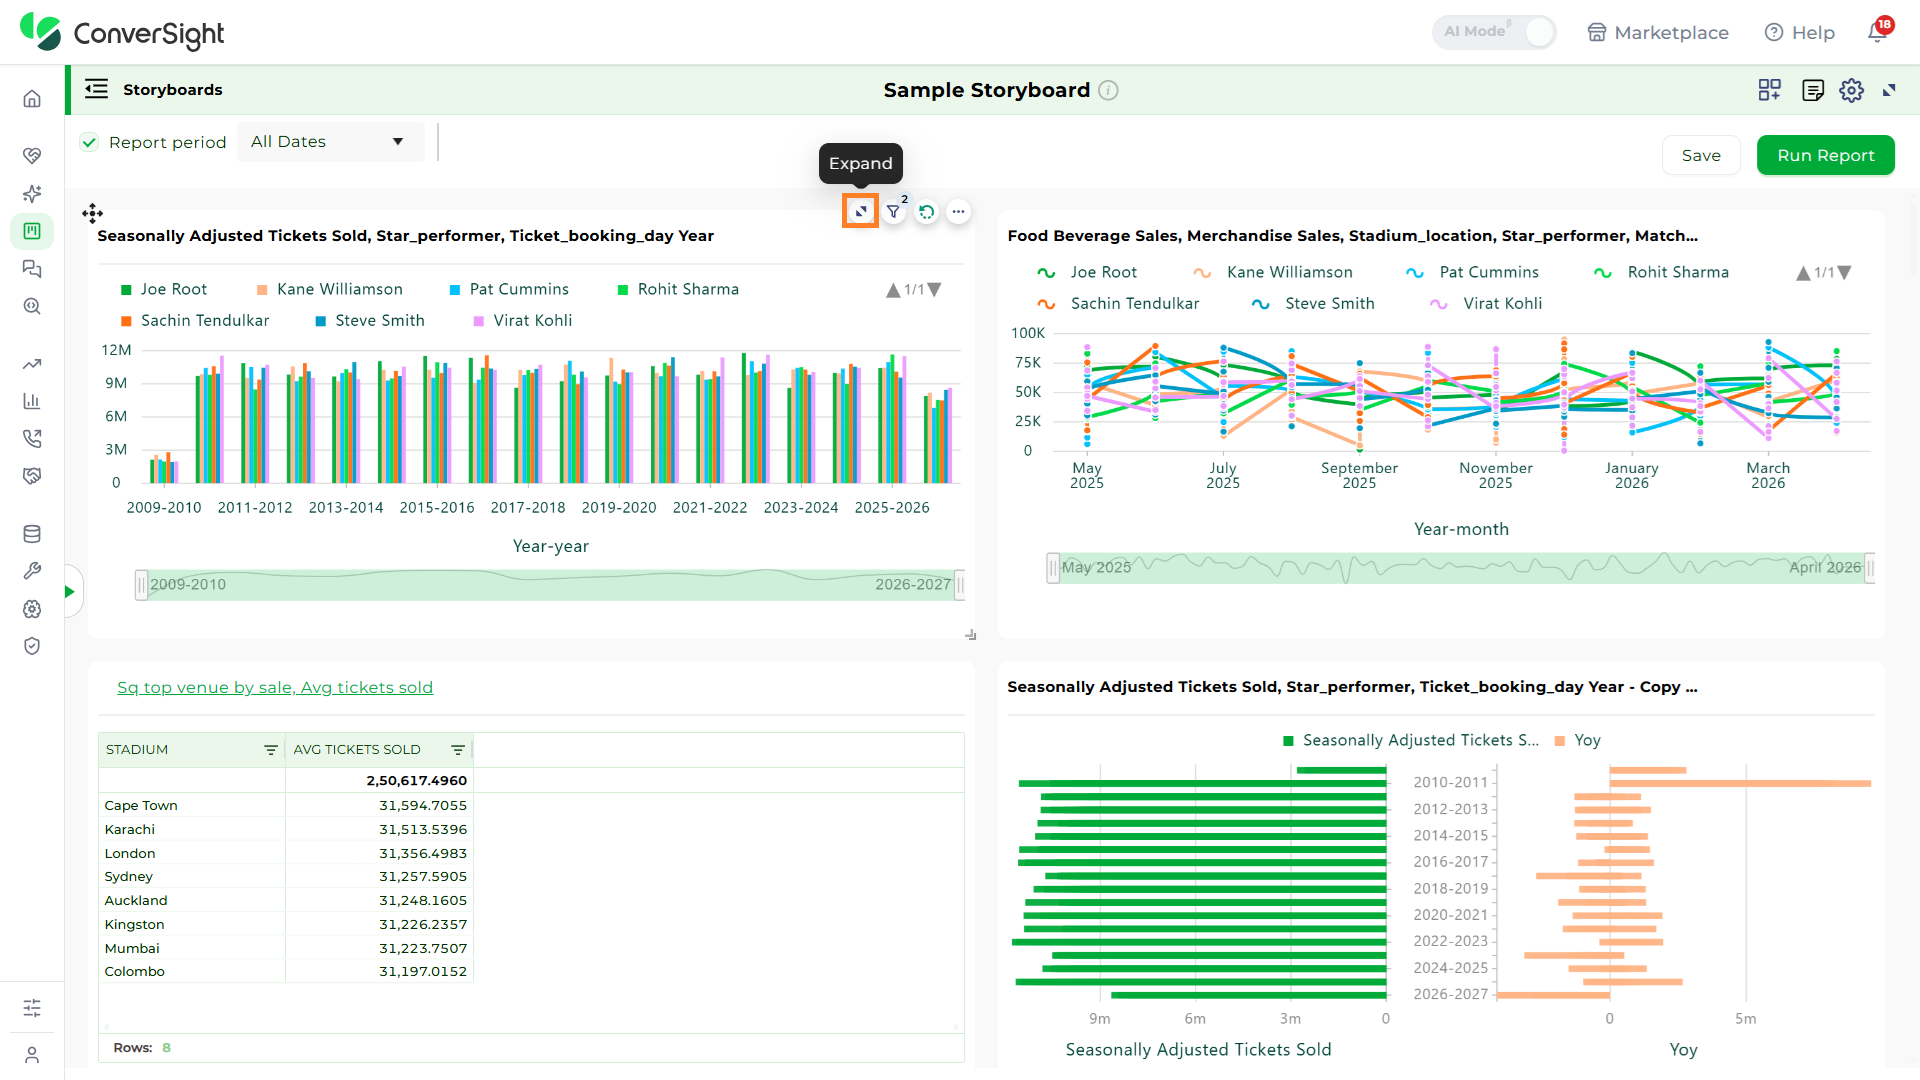Image resolution: width=1920 pixels, height=1080 pixels.
Task: Open the first chart's three-dots more options
Action: pos(959,211)
